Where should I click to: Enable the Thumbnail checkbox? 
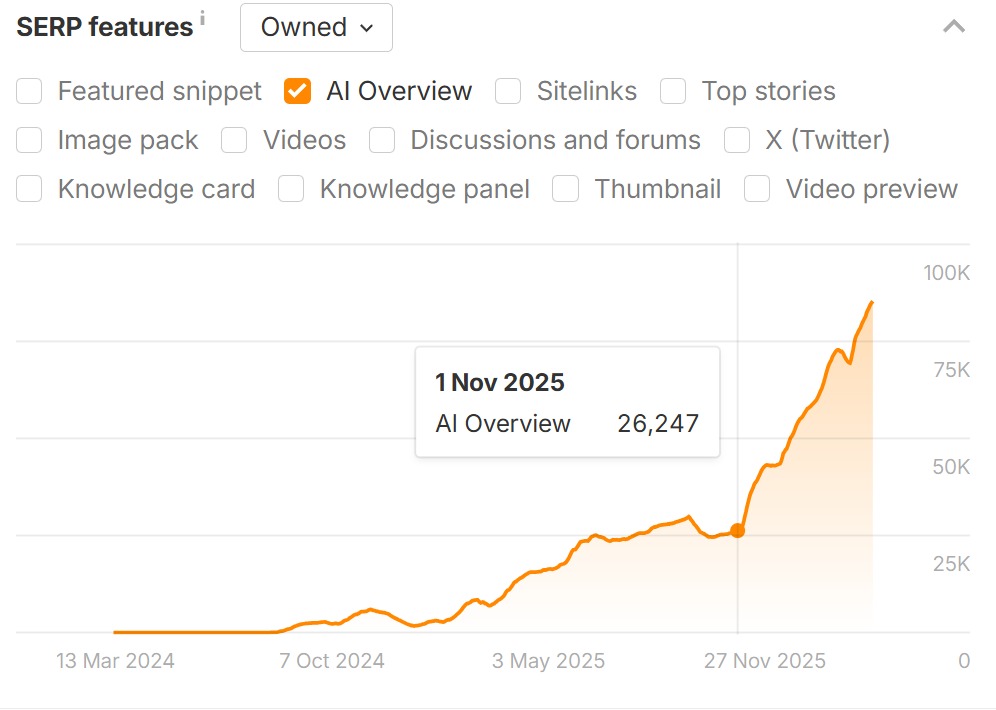click(x=566, y=189)
